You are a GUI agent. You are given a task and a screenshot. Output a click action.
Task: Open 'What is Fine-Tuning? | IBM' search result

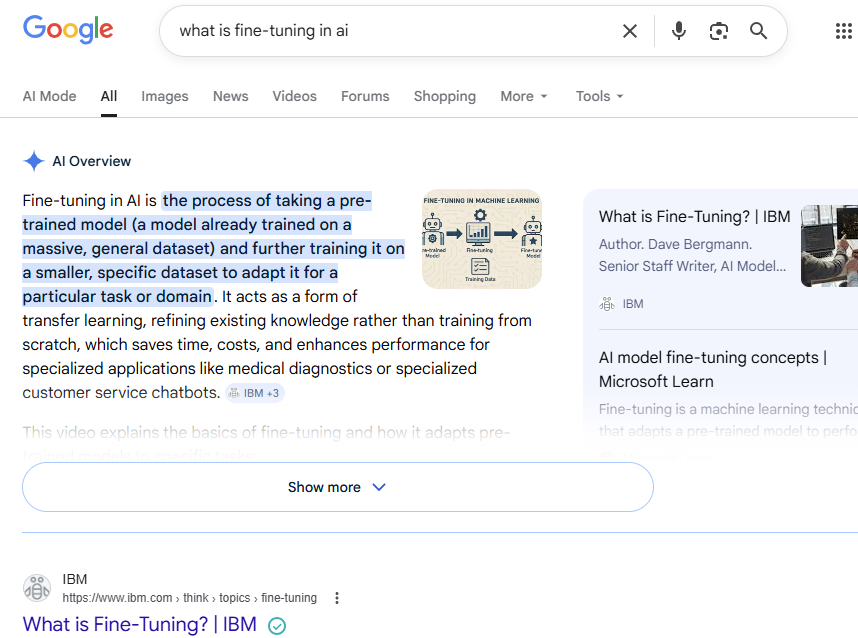pos(140,624)
